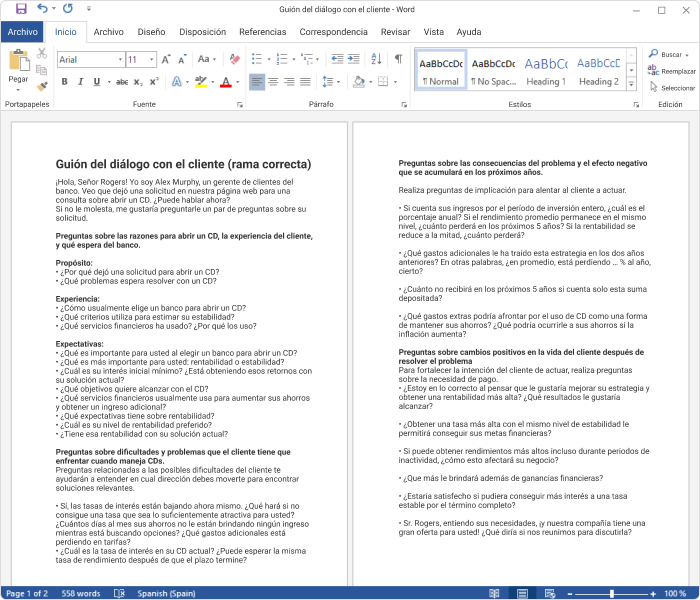The image size is (700, 600).
Task: Apply the Heading 1 style
Action: [545, 70]
